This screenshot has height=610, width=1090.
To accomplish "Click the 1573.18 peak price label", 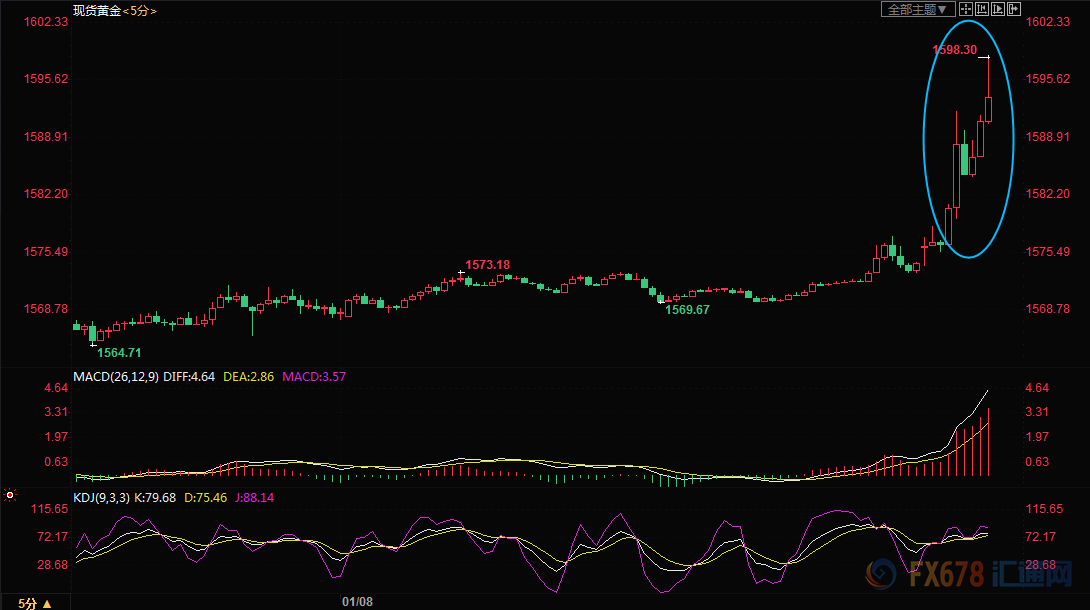I will 491,264.
